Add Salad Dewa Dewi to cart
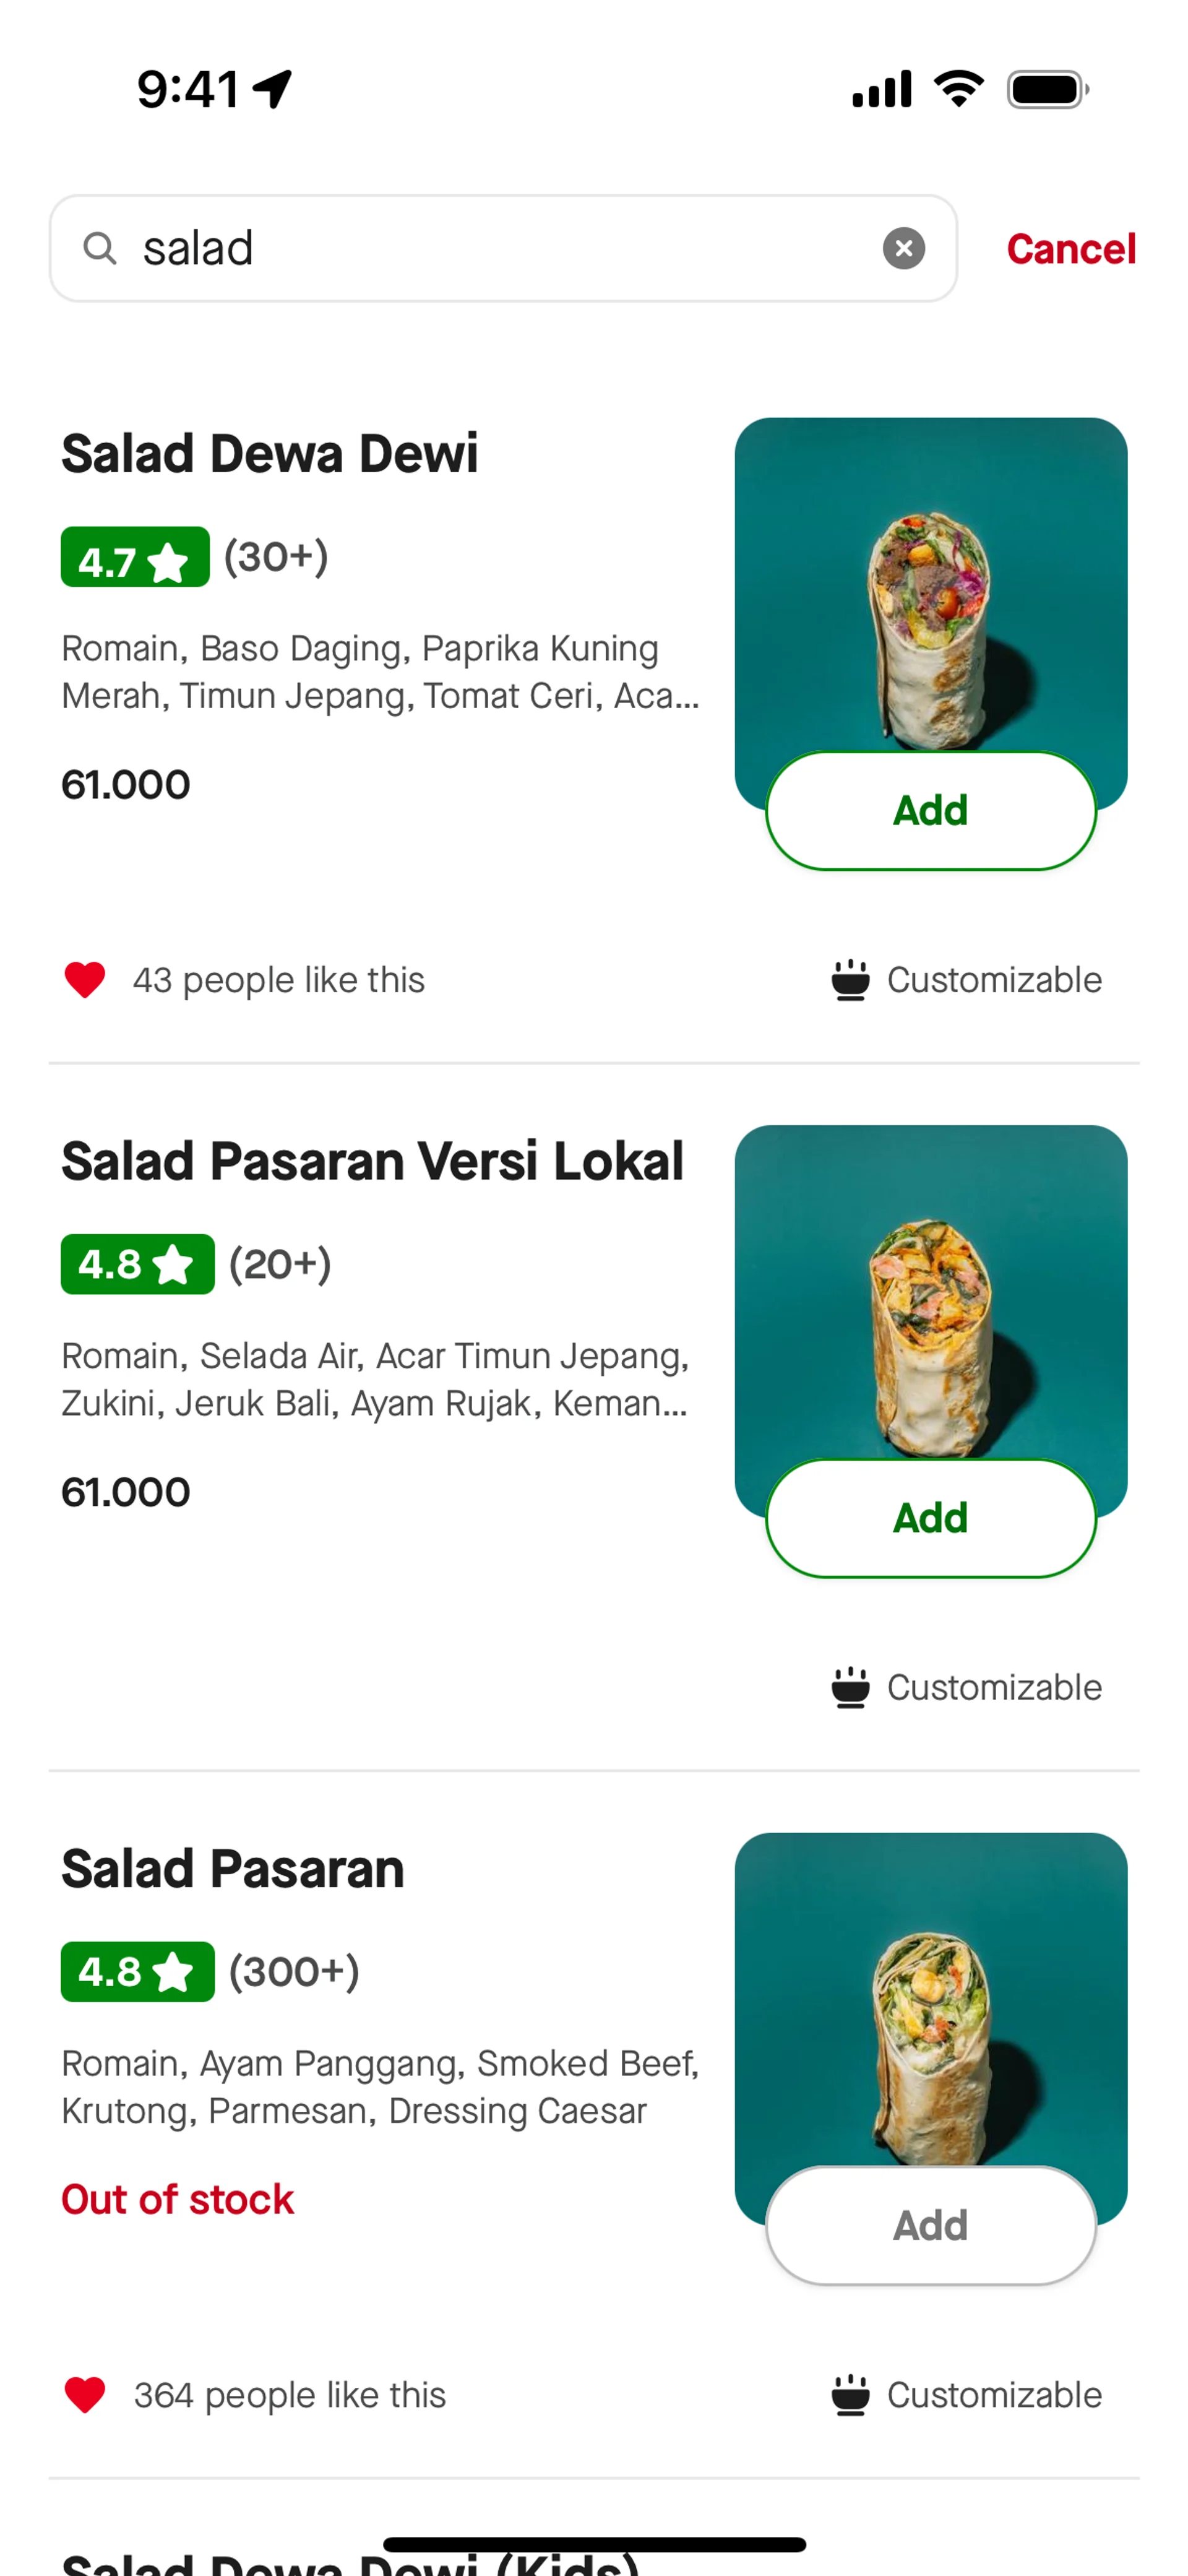The image size is (1188, 2576). 931,811
